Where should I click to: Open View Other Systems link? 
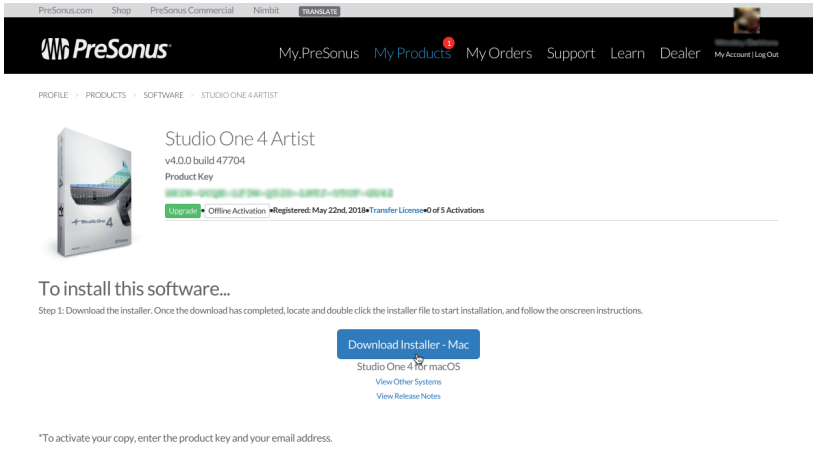click(408, 381)
